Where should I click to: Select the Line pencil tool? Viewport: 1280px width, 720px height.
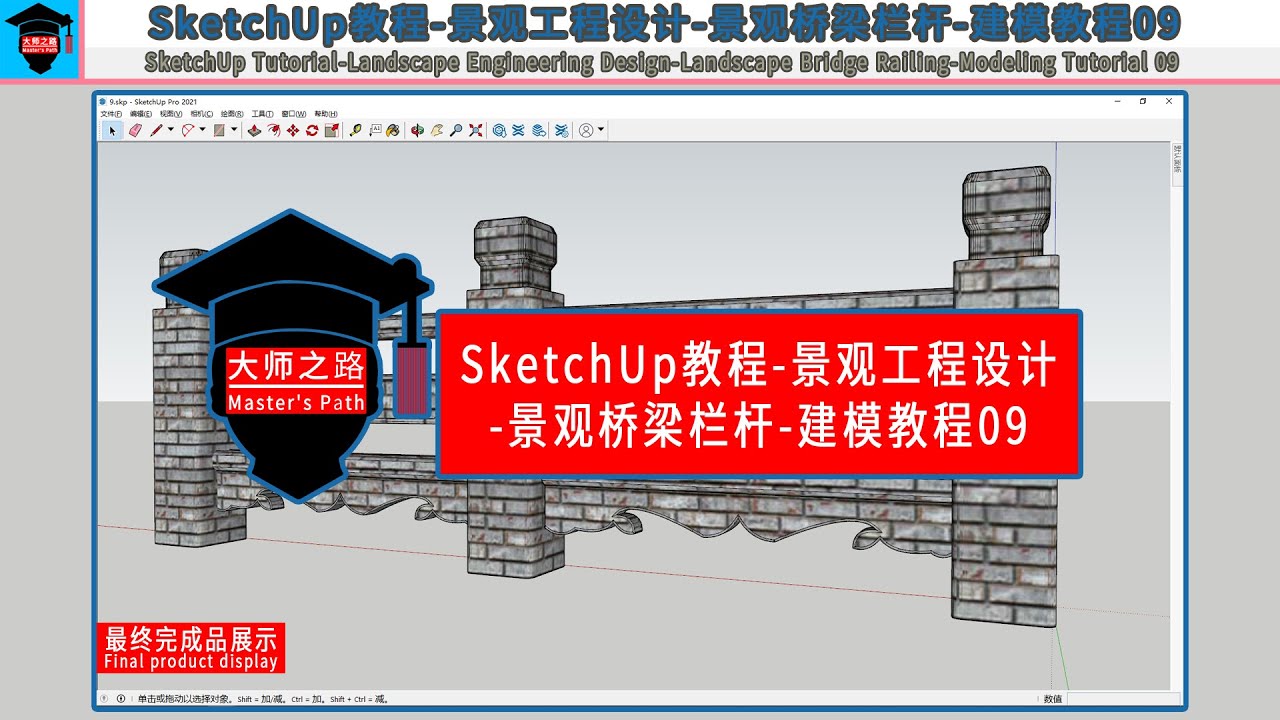[x=156, y=130]
